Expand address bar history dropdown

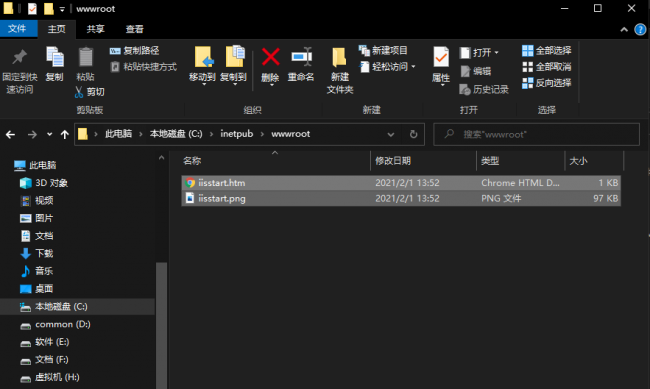click(390, 134)
